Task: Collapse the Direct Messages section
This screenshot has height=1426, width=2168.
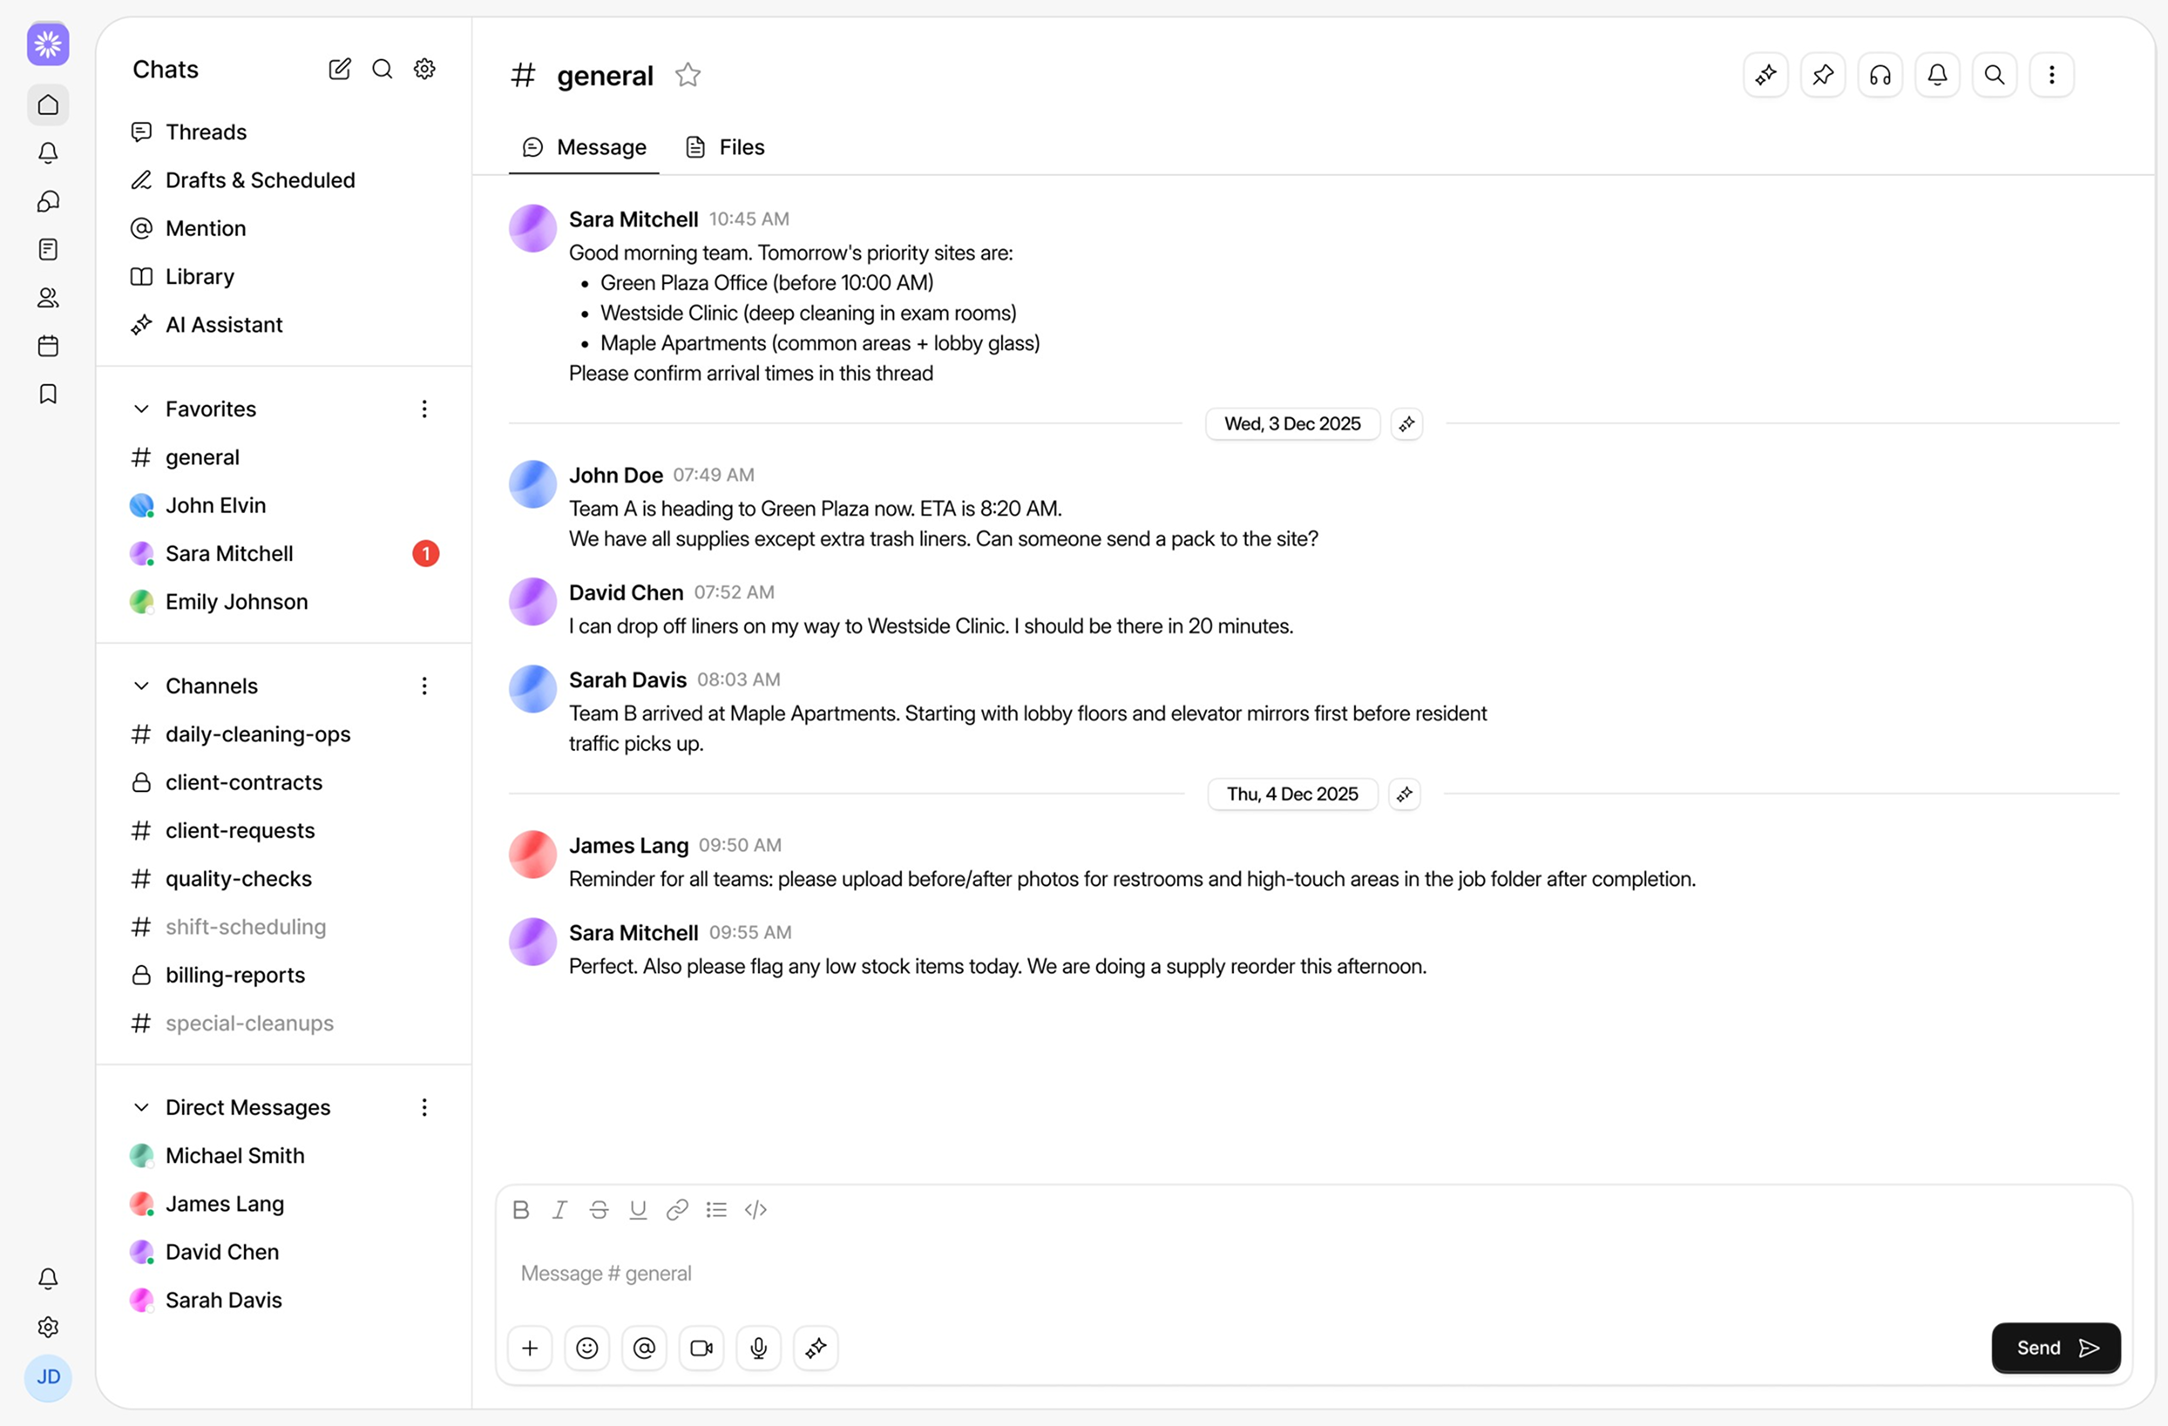Action: [x=141, y=1107]
